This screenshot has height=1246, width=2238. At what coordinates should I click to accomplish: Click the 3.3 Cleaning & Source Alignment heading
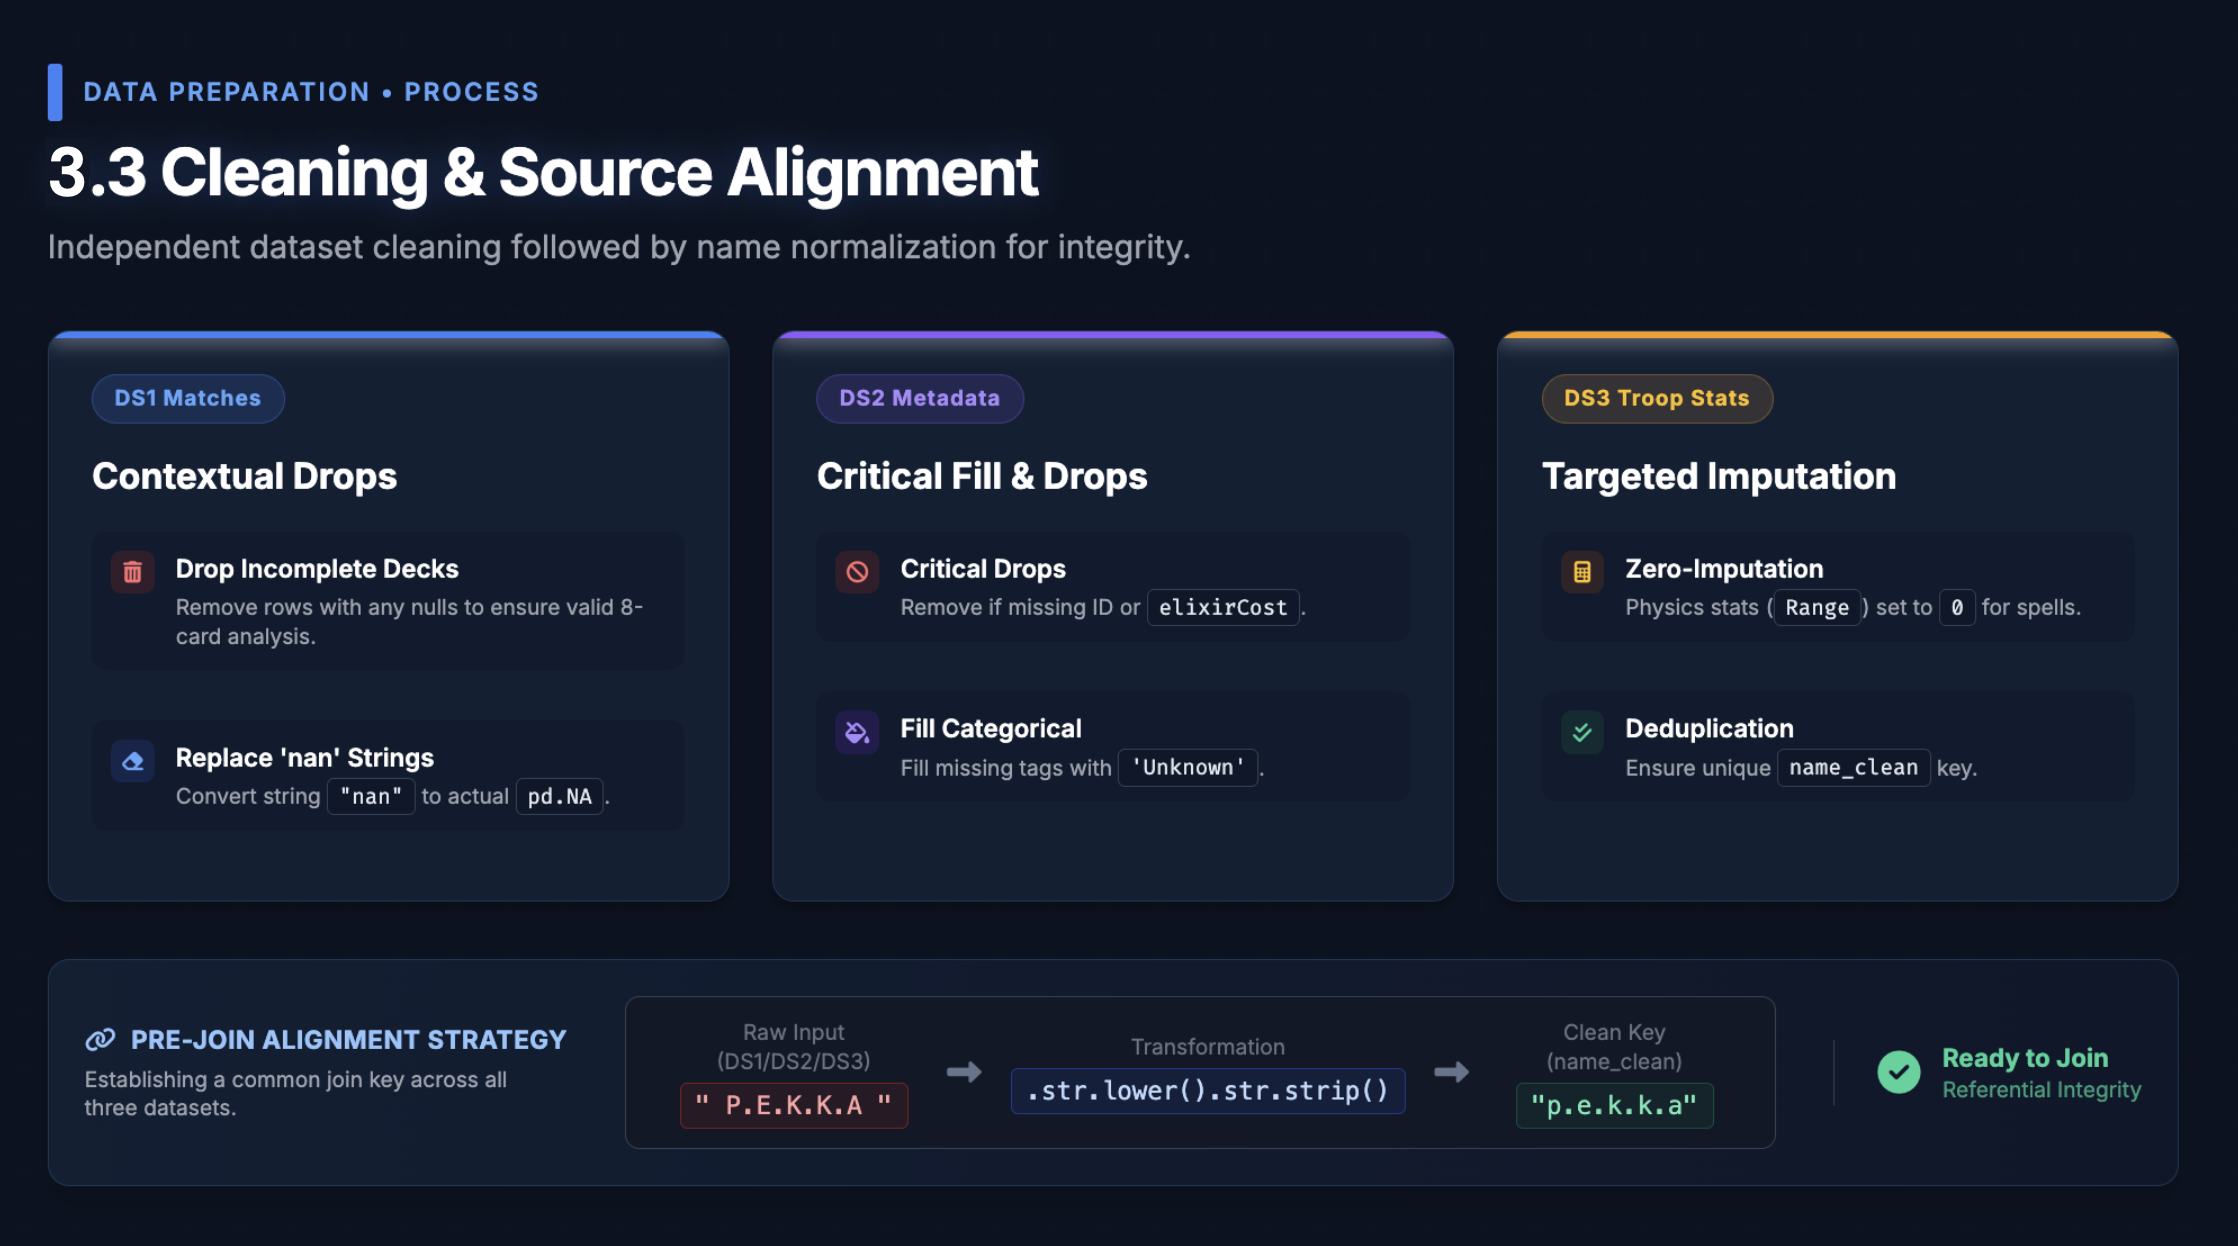(x=543, y=172)
